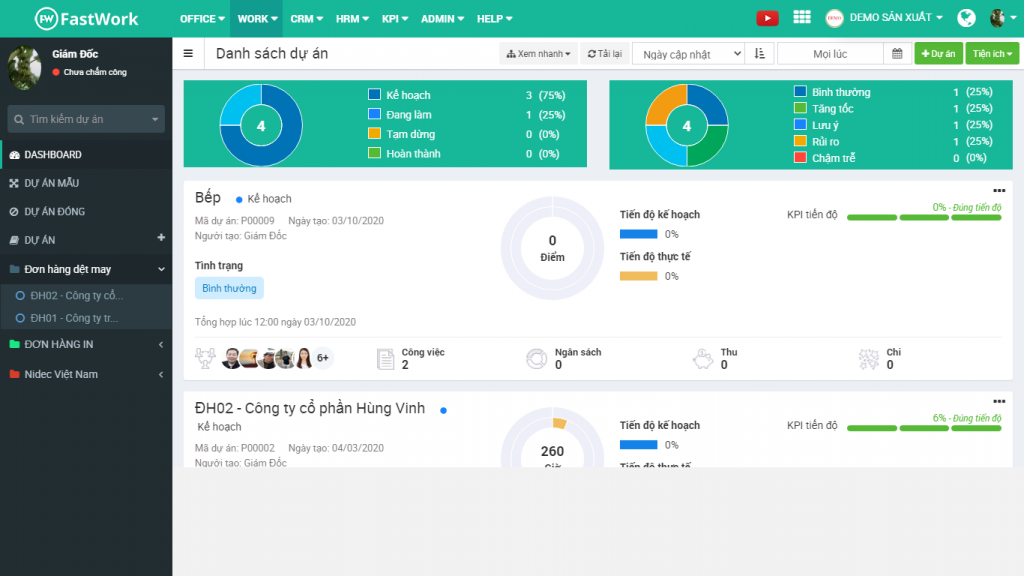Screen dimensions: 1024x576
Task: Click the project members trophy icon
Action: tap(205, 358)
